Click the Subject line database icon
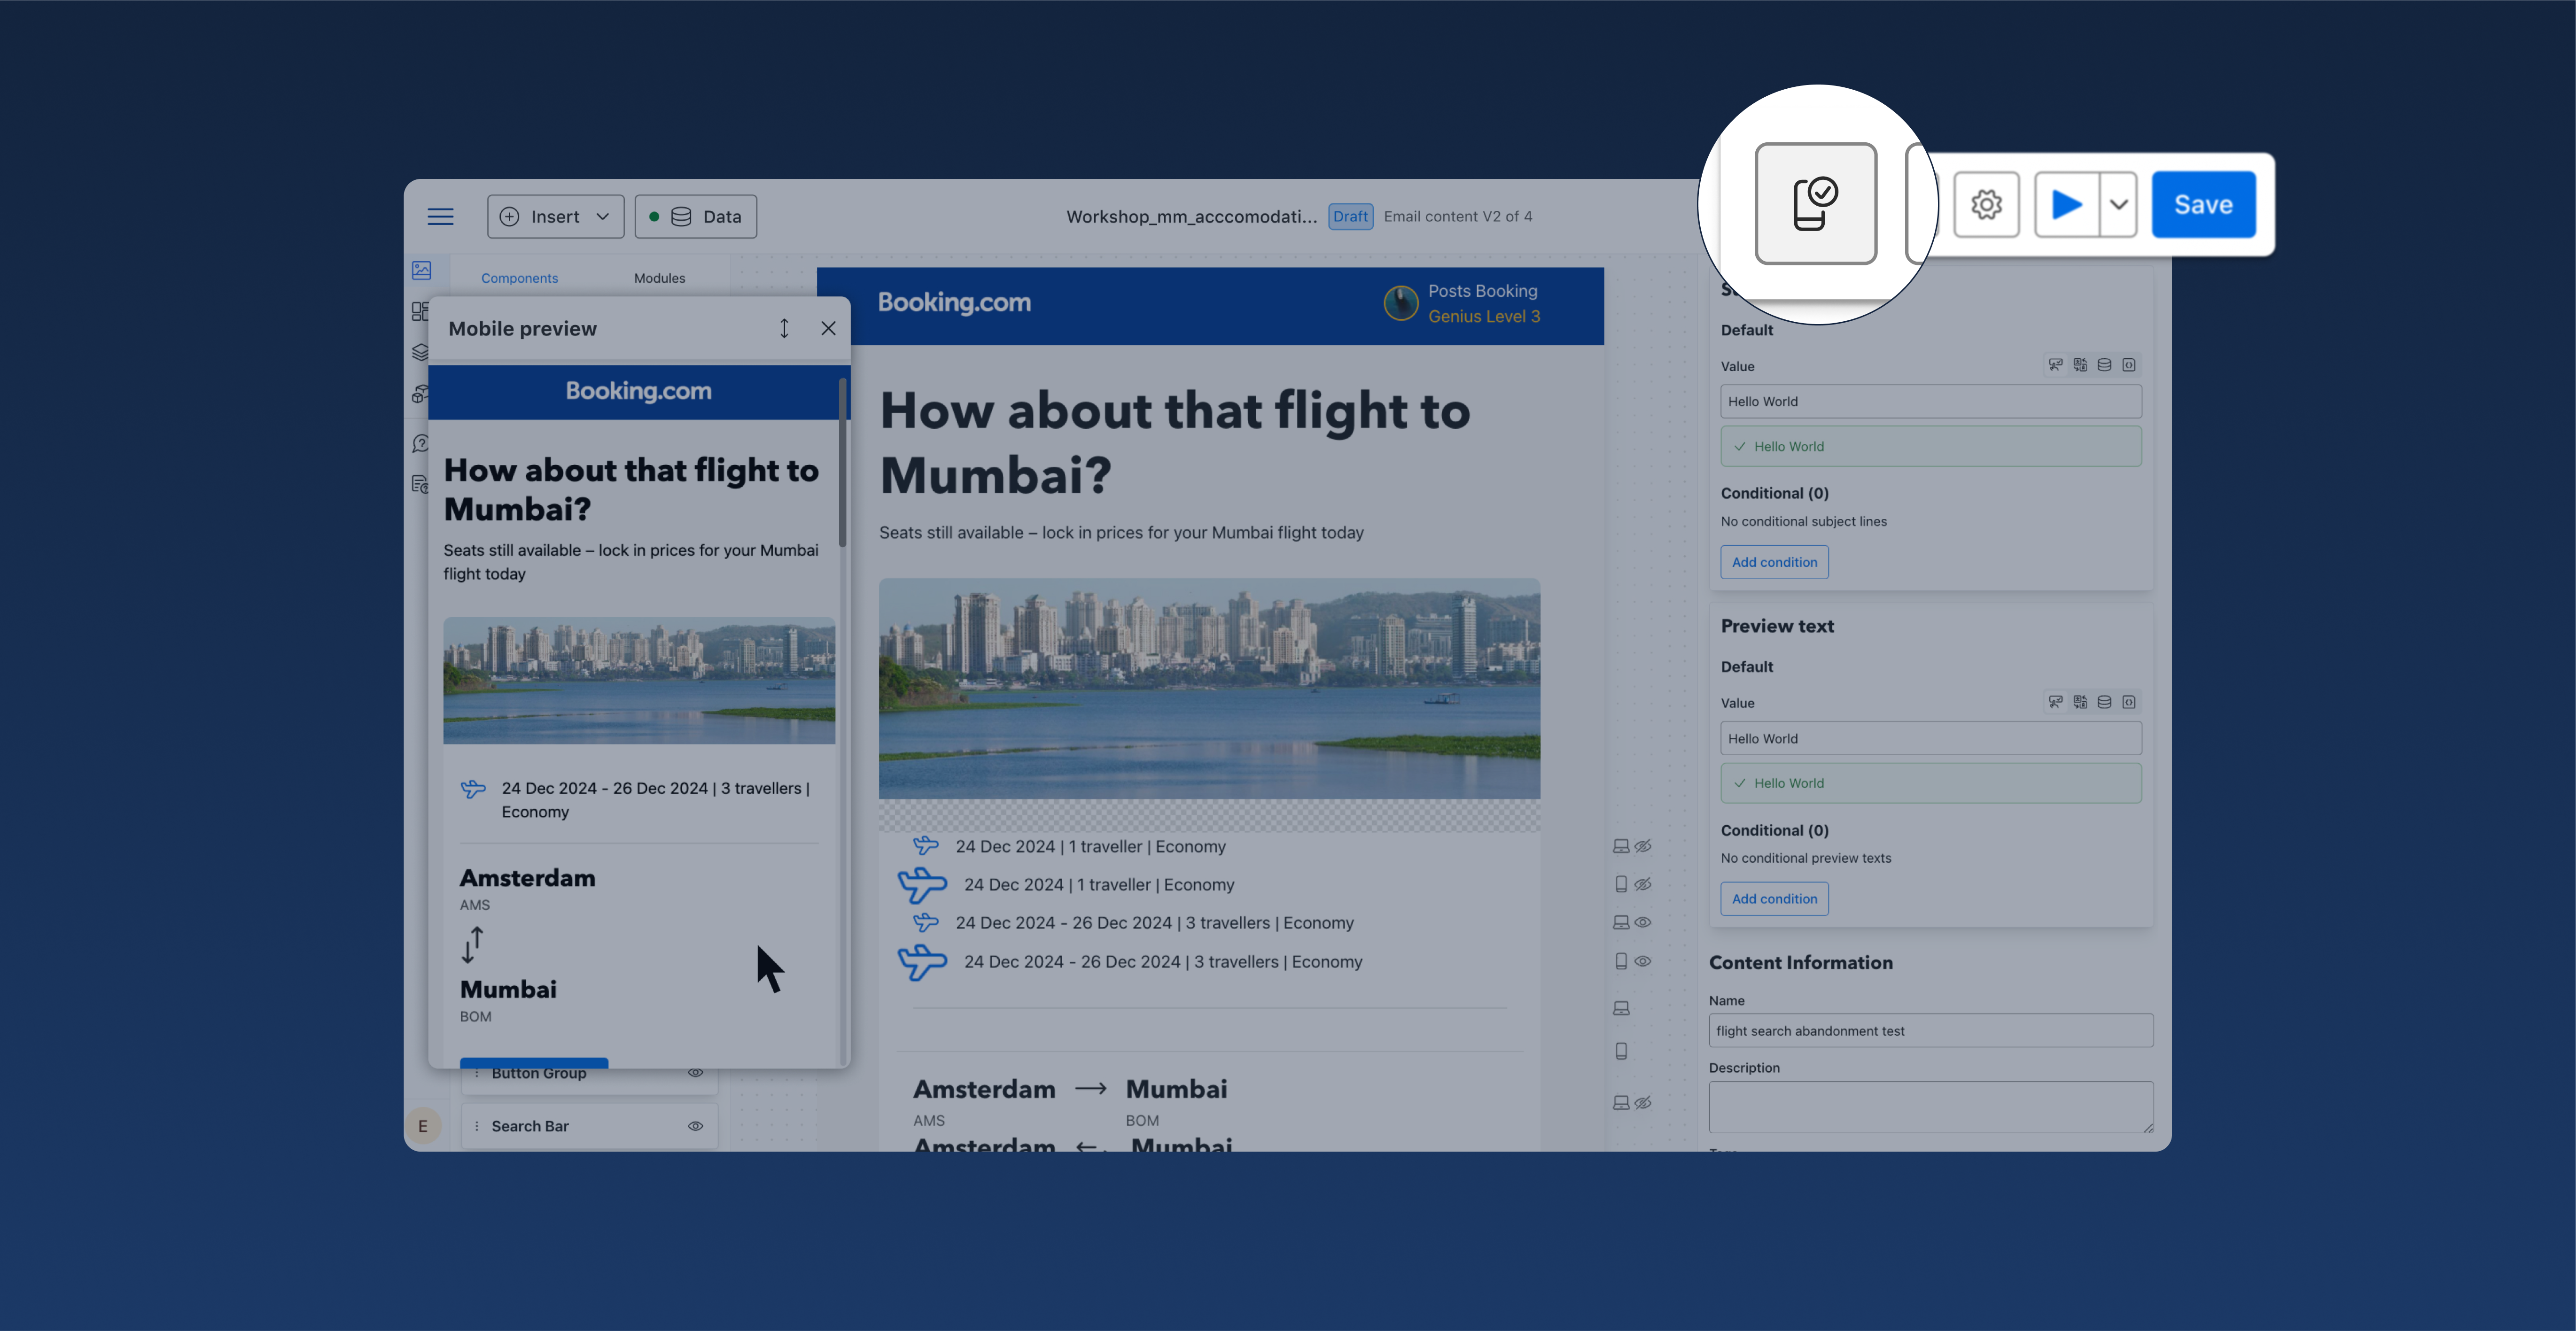The width and height of the screenshot is (2576, 1331). (2104, 365)
